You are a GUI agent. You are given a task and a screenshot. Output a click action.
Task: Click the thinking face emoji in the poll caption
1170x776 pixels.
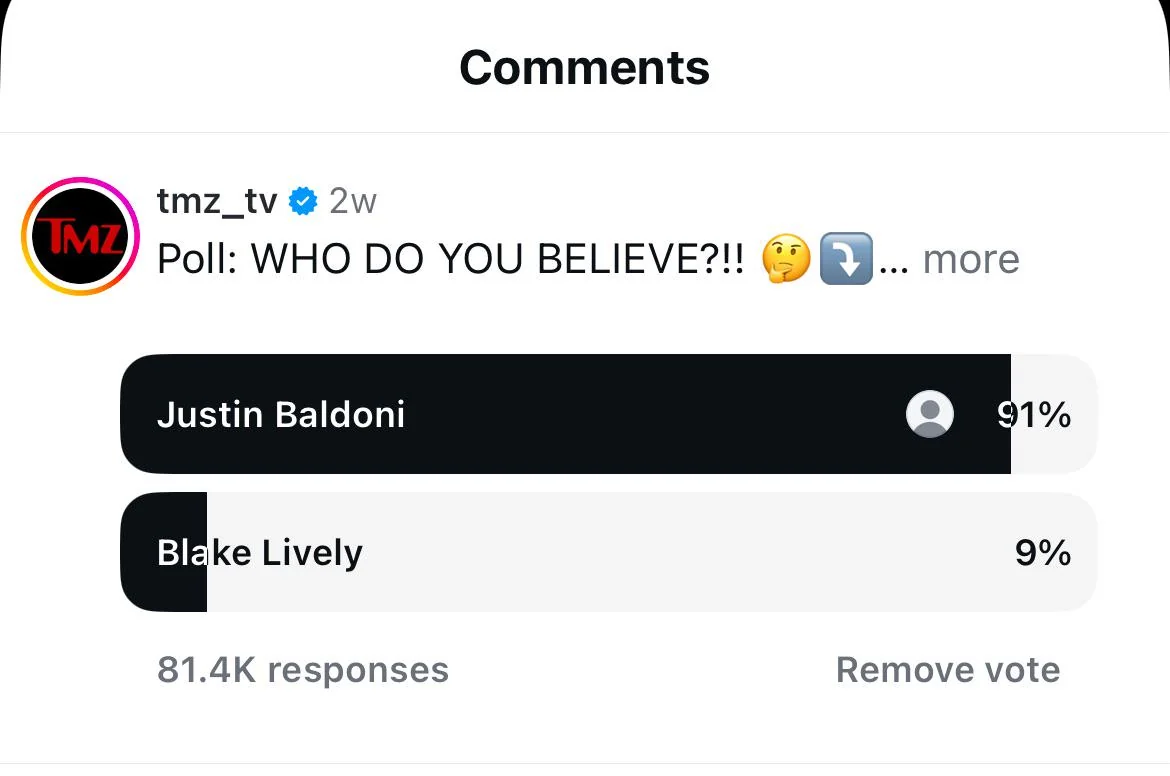click(x=786, y=258)
